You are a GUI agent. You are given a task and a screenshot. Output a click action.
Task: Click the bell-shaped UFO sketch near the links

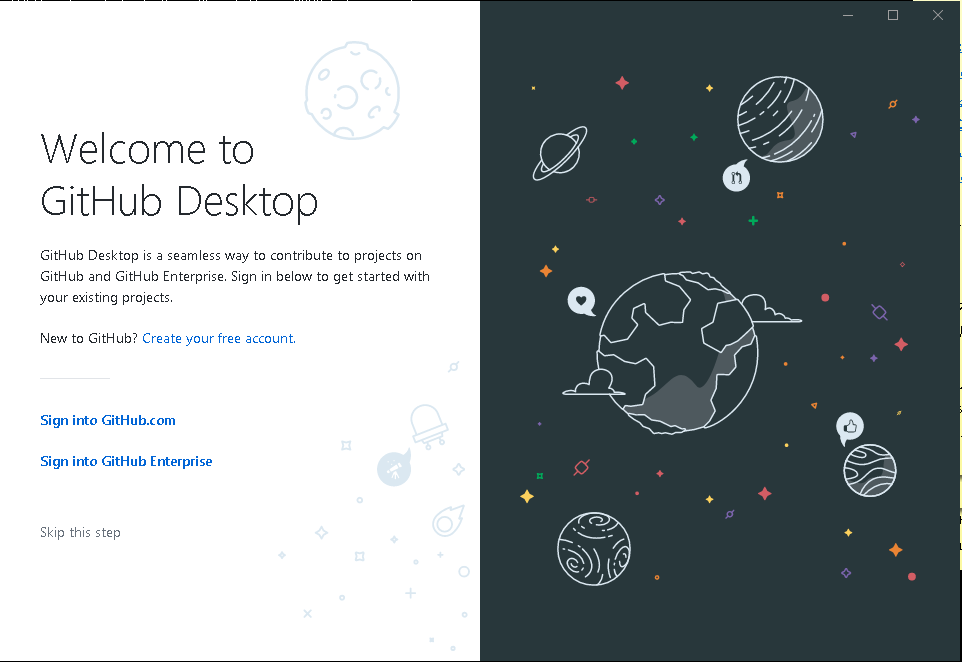(x=429, y=424)
